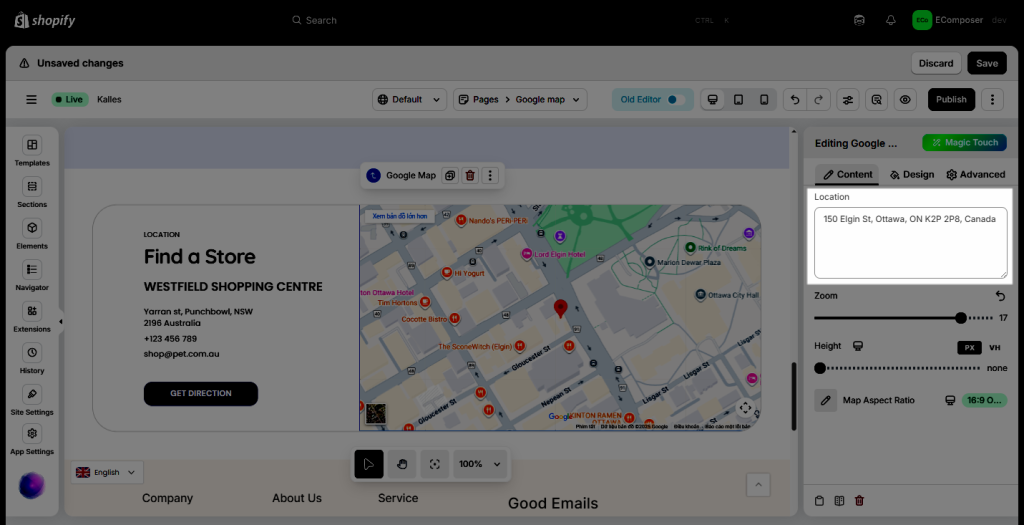Expand the Default template dropdown
Image resolution: width=1024 pixels, height=525 pixels.
click(x=410, y=99)
